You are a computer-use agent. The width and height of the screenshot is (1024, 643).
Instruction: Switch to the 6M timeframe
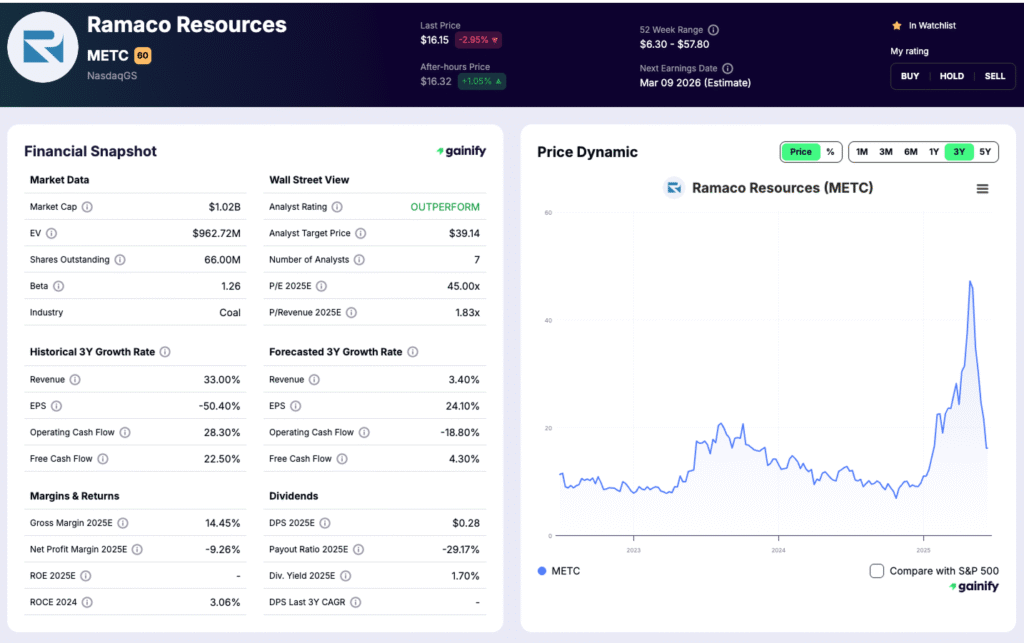click(910, 152)
